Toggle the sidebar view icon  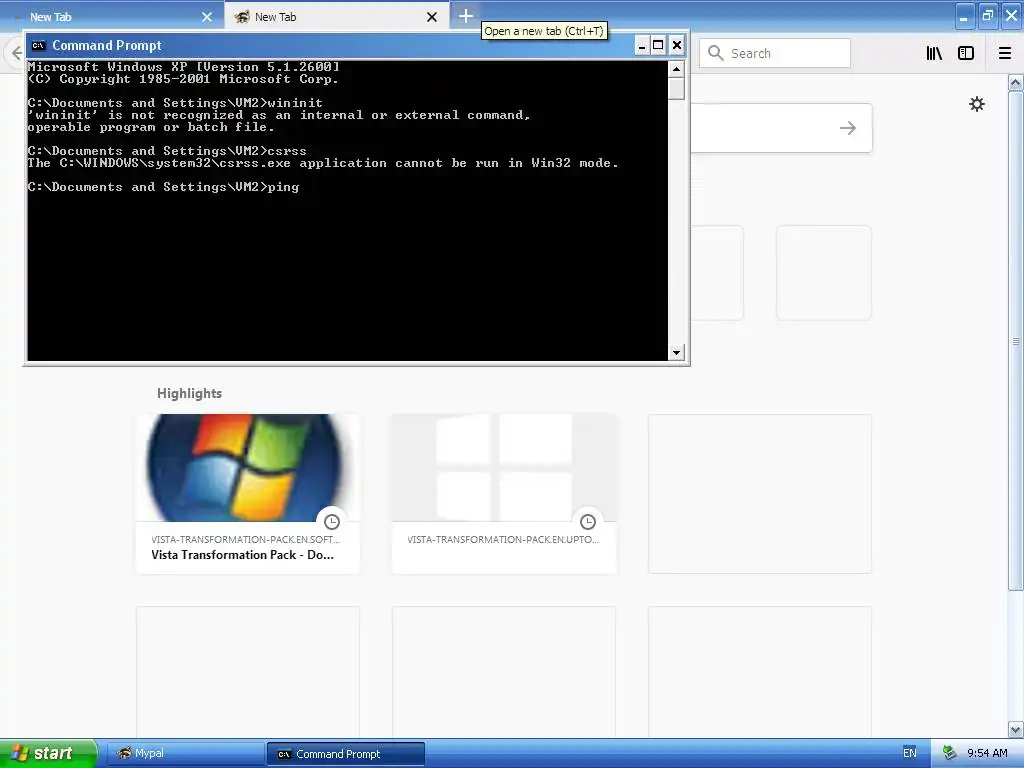tap(966, 54)
